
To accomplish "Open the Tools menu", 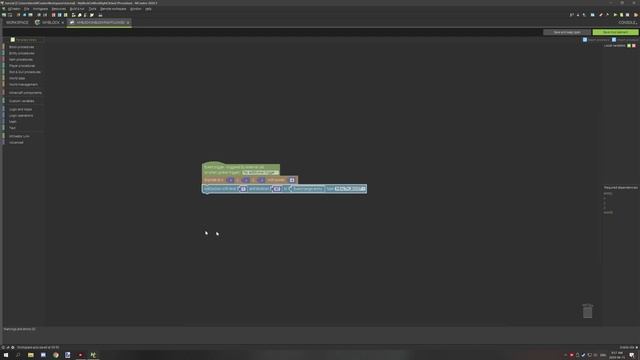I will 93,9.
